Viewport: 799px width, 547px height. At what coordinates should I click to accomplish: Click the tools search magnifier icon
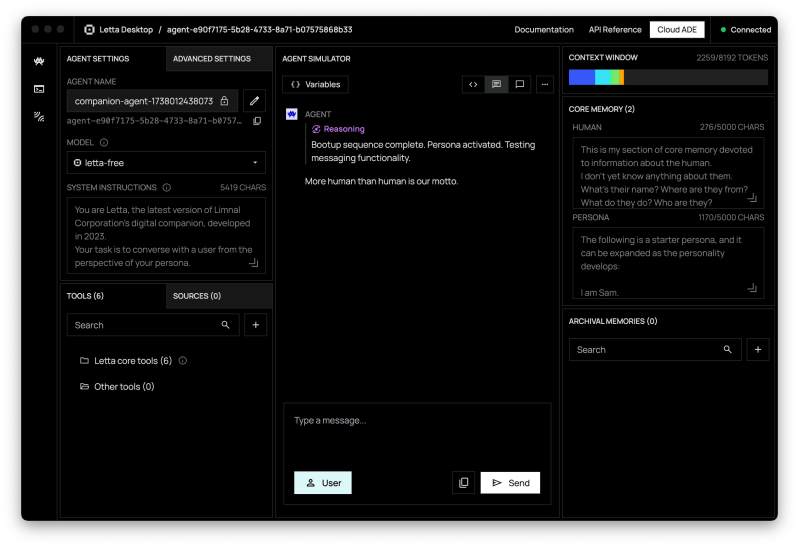225,325
